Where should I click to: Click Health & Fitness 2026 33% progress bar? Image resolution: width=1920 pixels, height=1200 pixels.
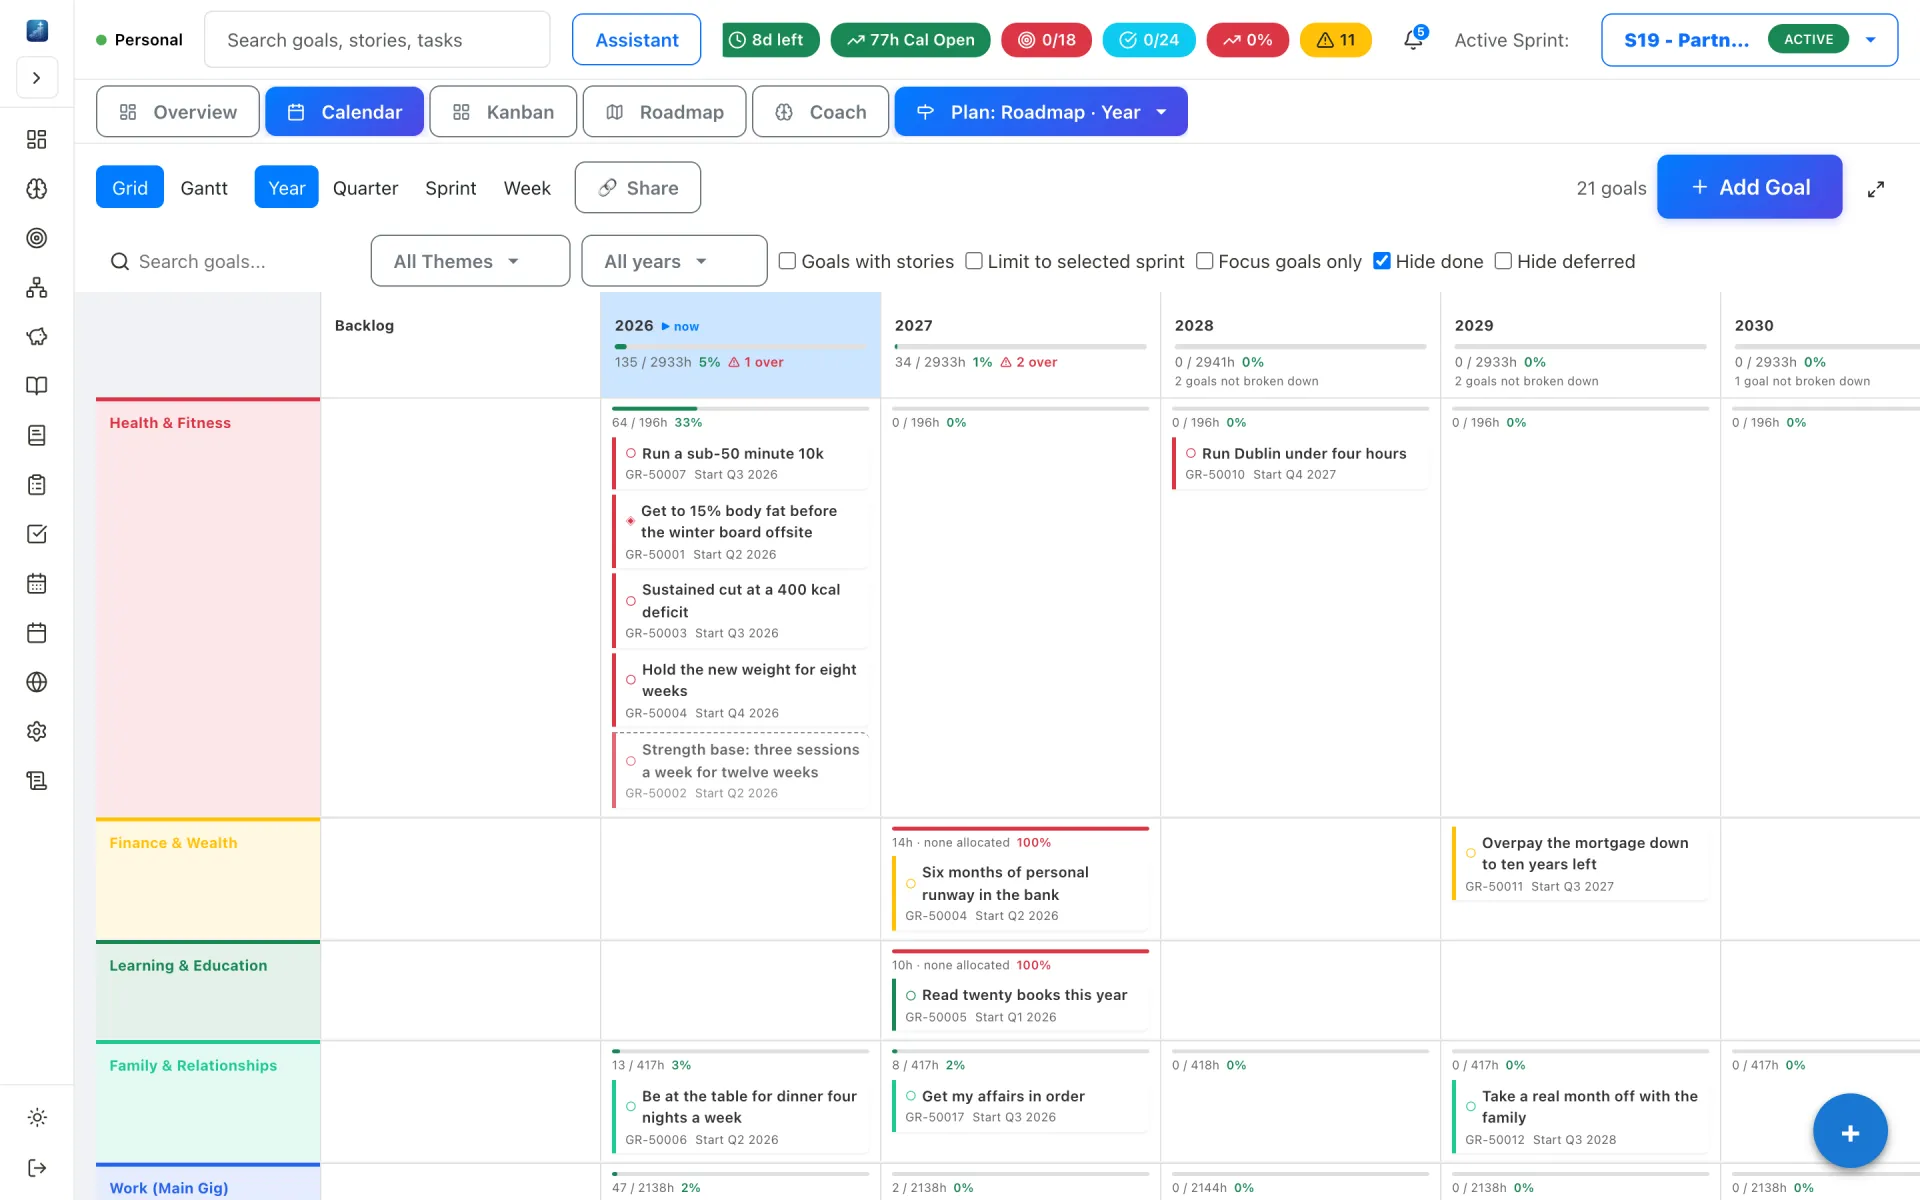tap(740, 408)
